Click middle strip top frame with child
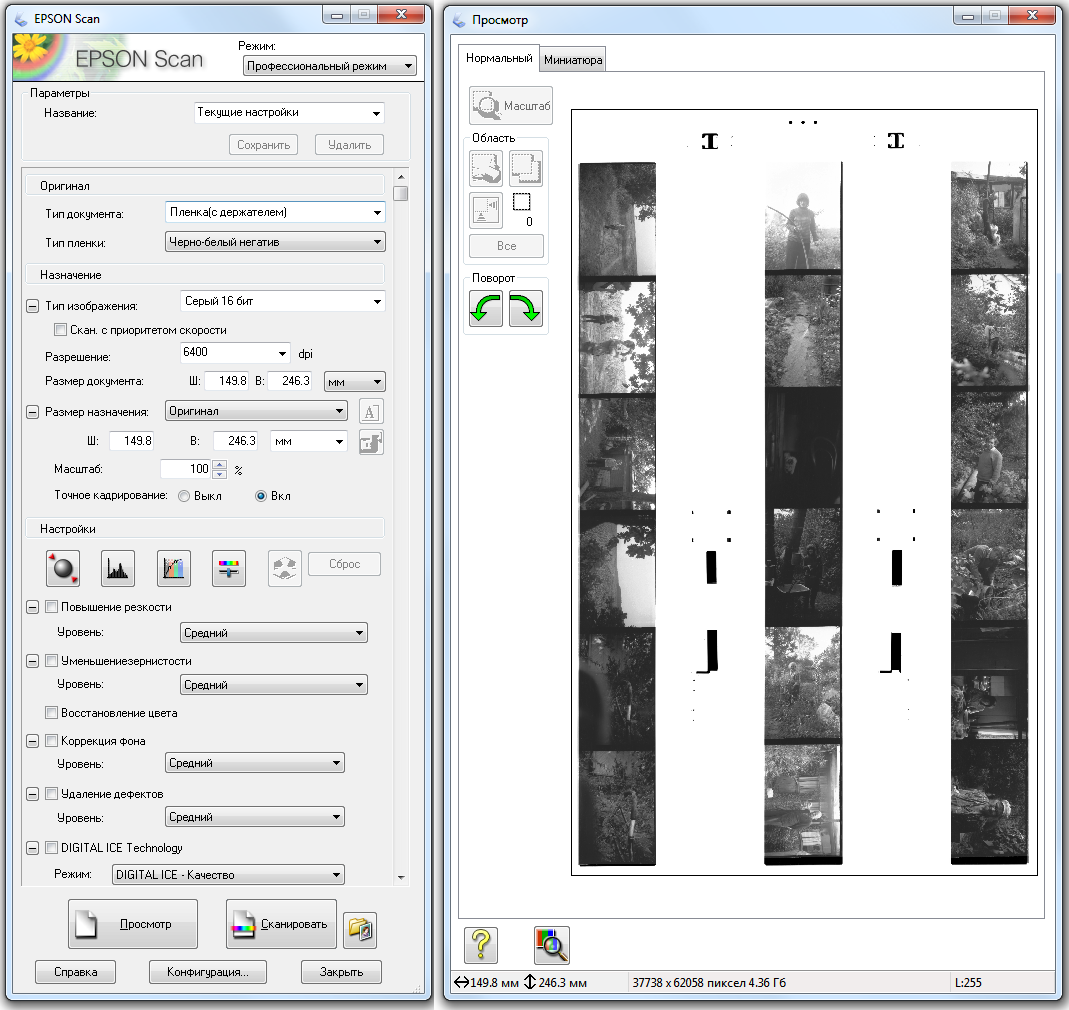This screenshot has height=1010, width=1069. click(x=803, y=217)
